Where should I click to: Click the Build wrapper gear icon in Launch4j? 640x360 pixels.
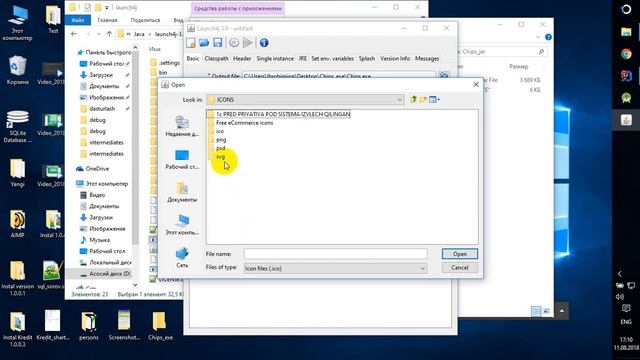(234, 43)
